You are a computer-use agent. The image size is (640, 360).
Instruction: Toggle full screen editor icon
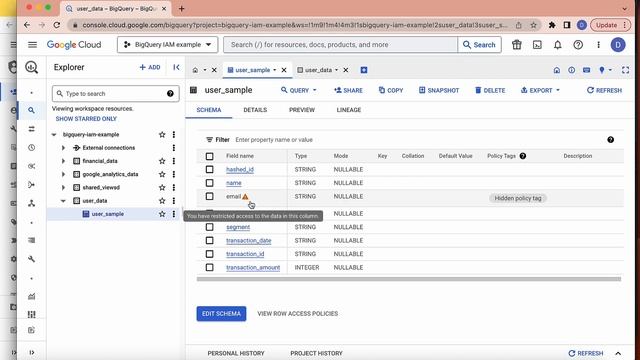point(625,70)
